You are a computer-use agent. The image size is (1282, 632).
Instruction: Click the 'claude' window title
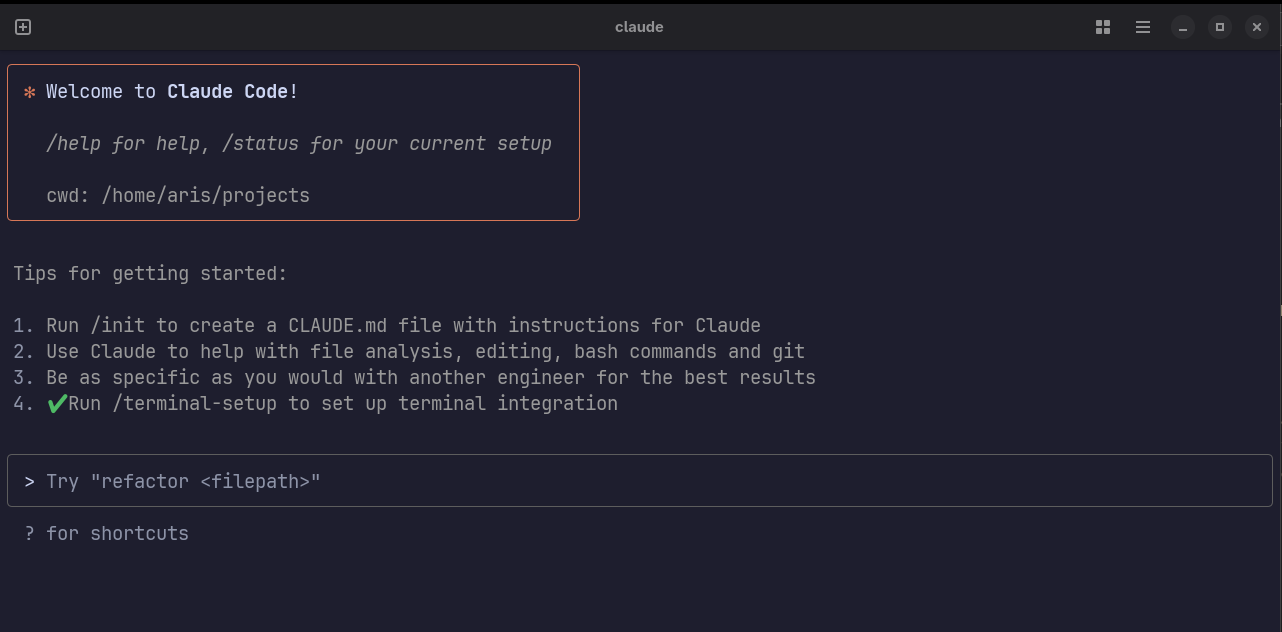click(x=639, y=27)
